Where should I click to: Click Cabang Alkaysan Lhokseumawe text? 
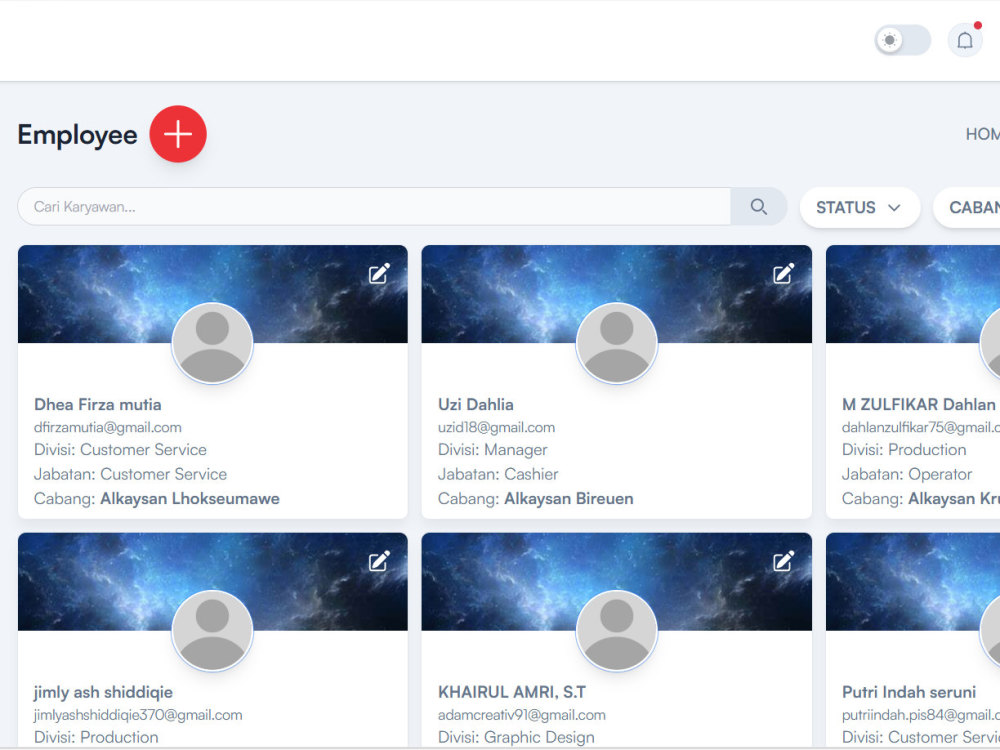pos(157,499)
